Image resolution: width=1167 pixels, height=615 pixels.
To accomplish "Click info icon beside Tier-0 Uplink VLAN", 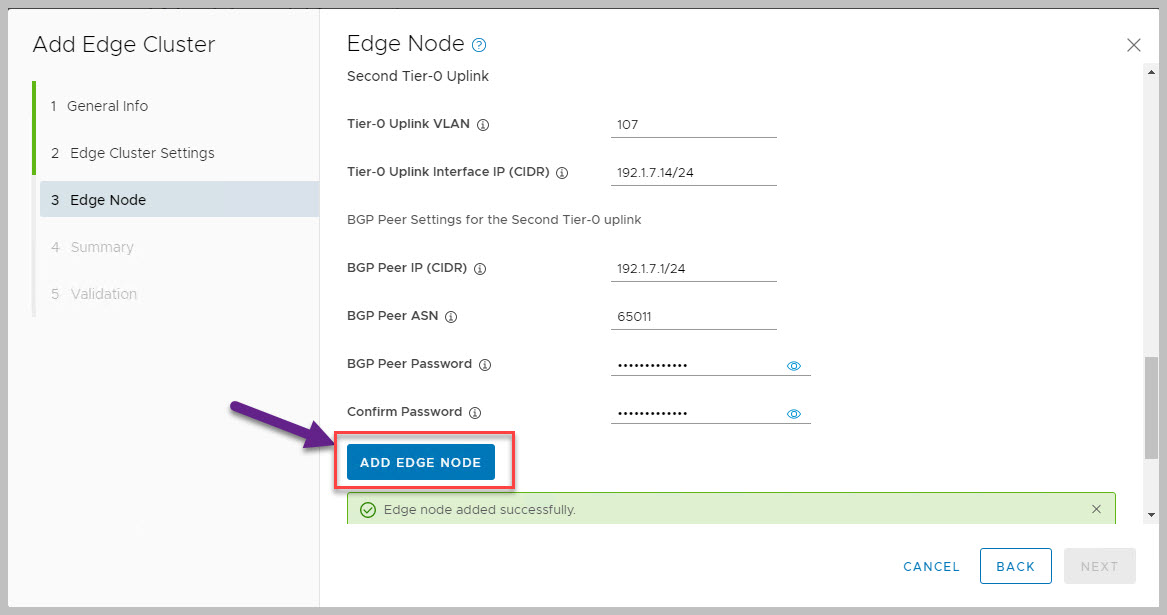I will point(483,125).
